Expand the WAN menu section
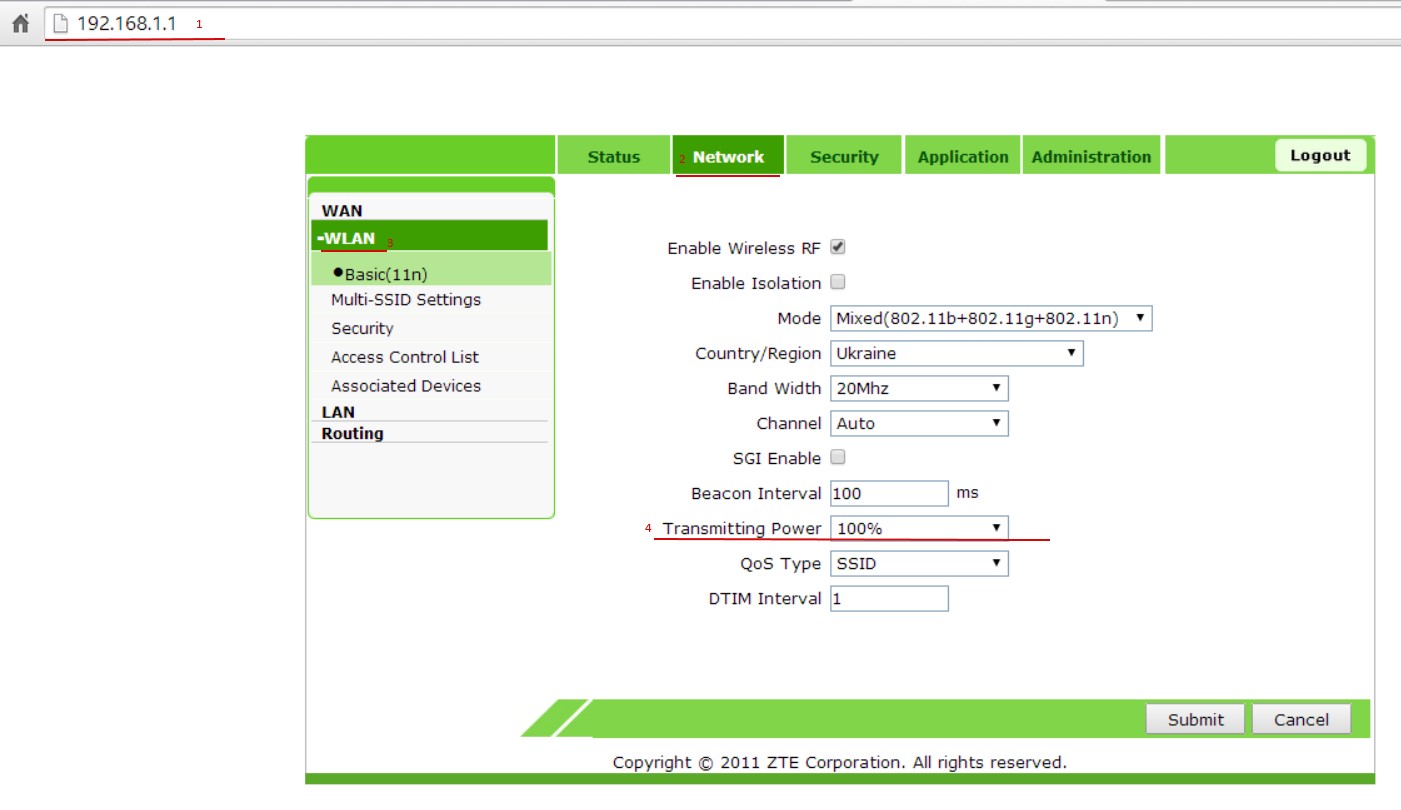This screenshot has height=810, width=1401. click(x=342, y=211)
